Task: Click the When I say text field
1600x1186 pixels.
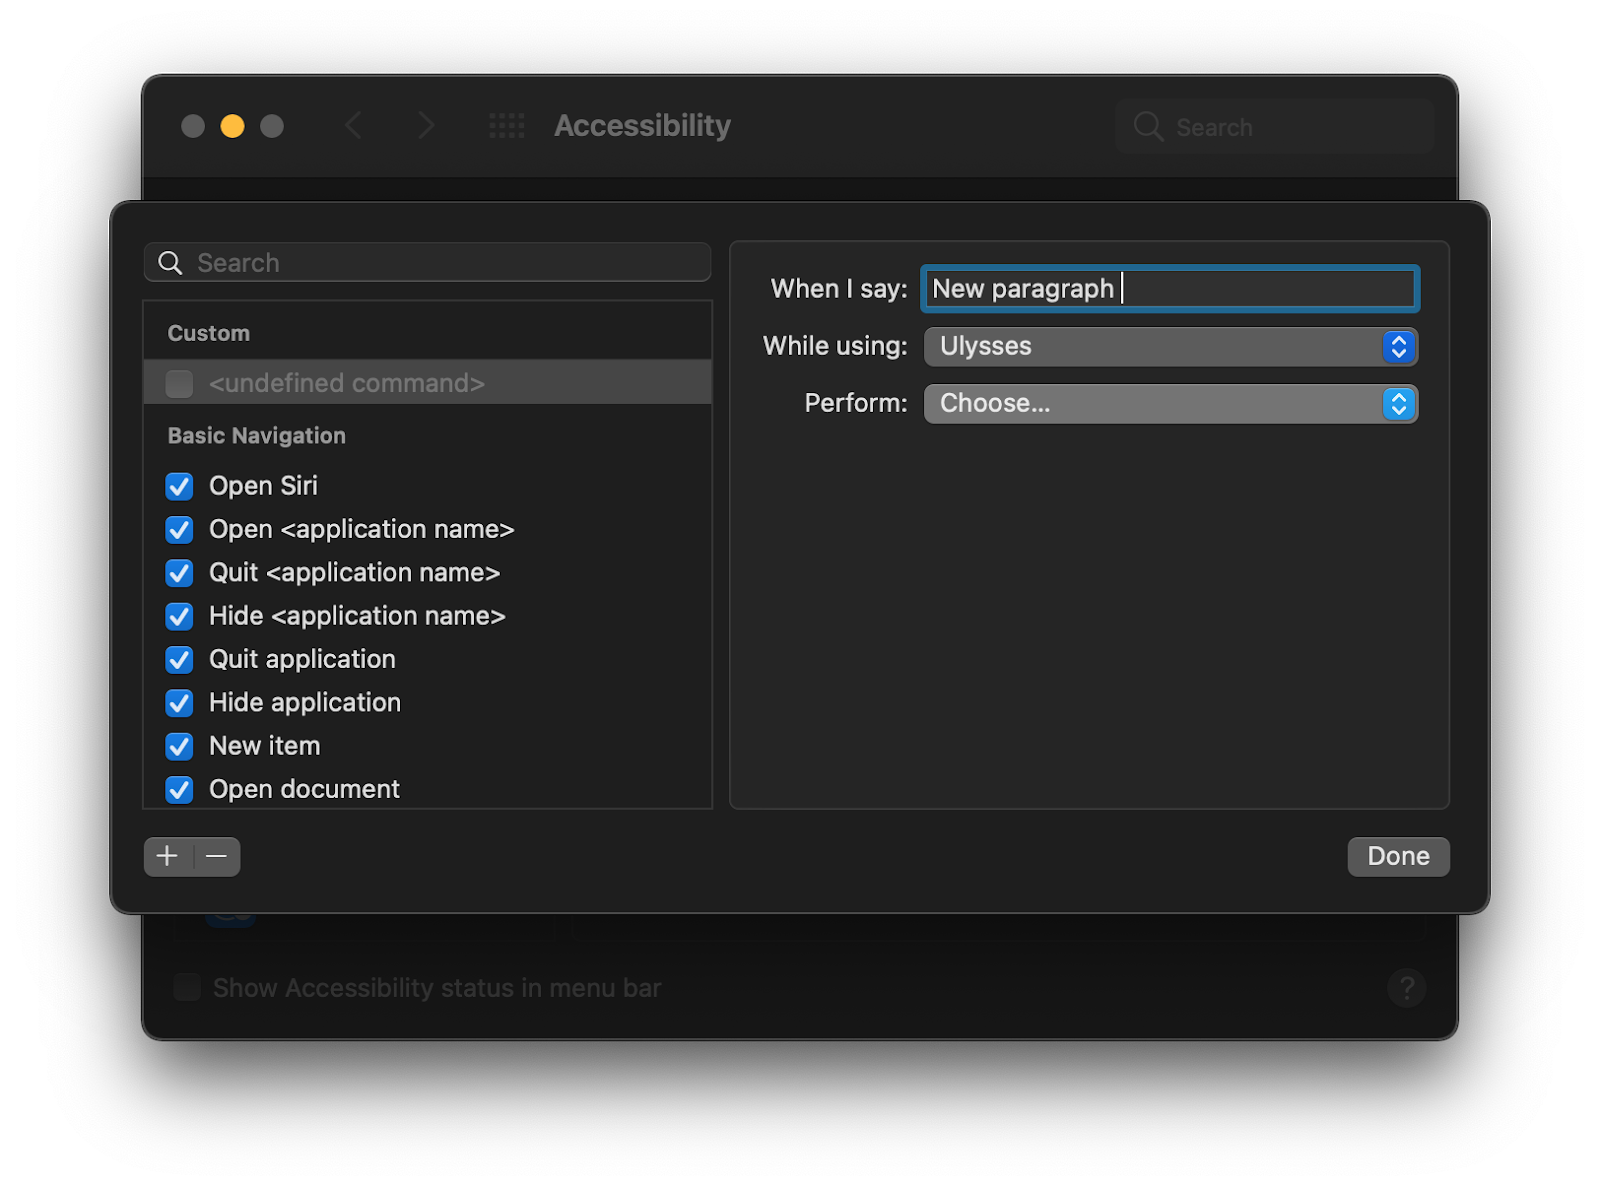Action: (1170, 289)
